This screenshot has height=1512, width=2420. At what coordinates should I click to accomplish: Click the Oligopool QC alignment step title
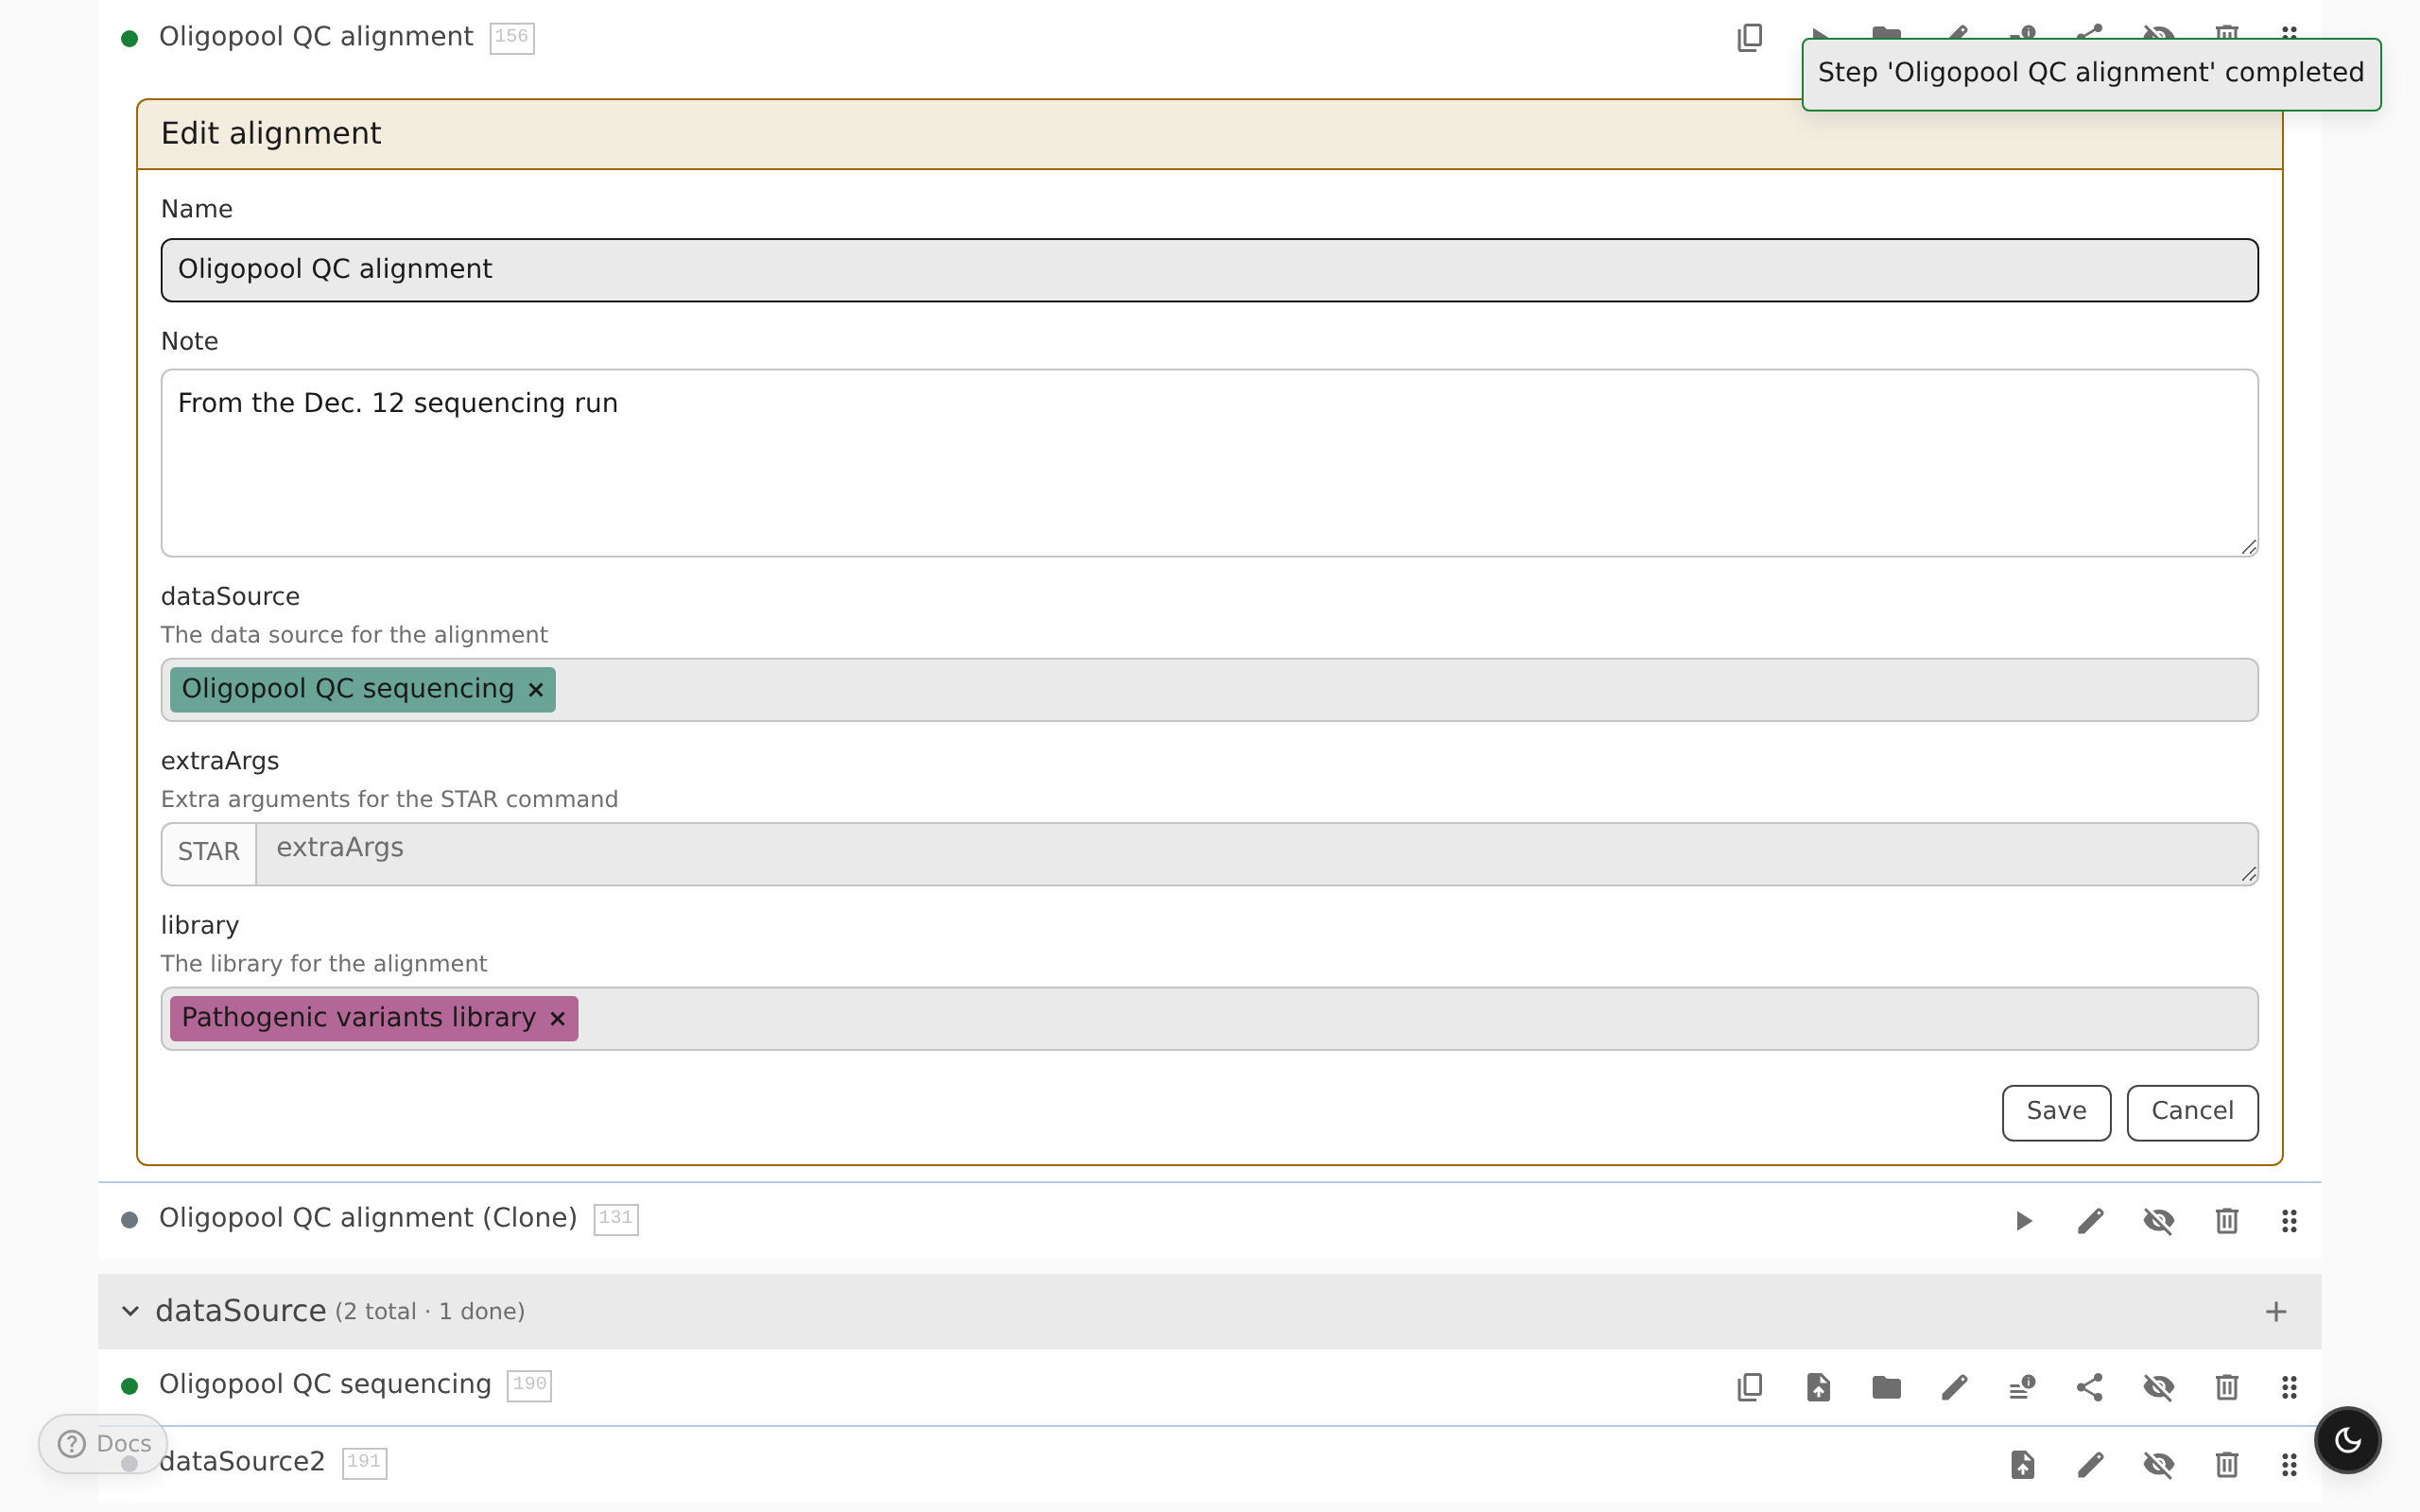click(316, 37)
